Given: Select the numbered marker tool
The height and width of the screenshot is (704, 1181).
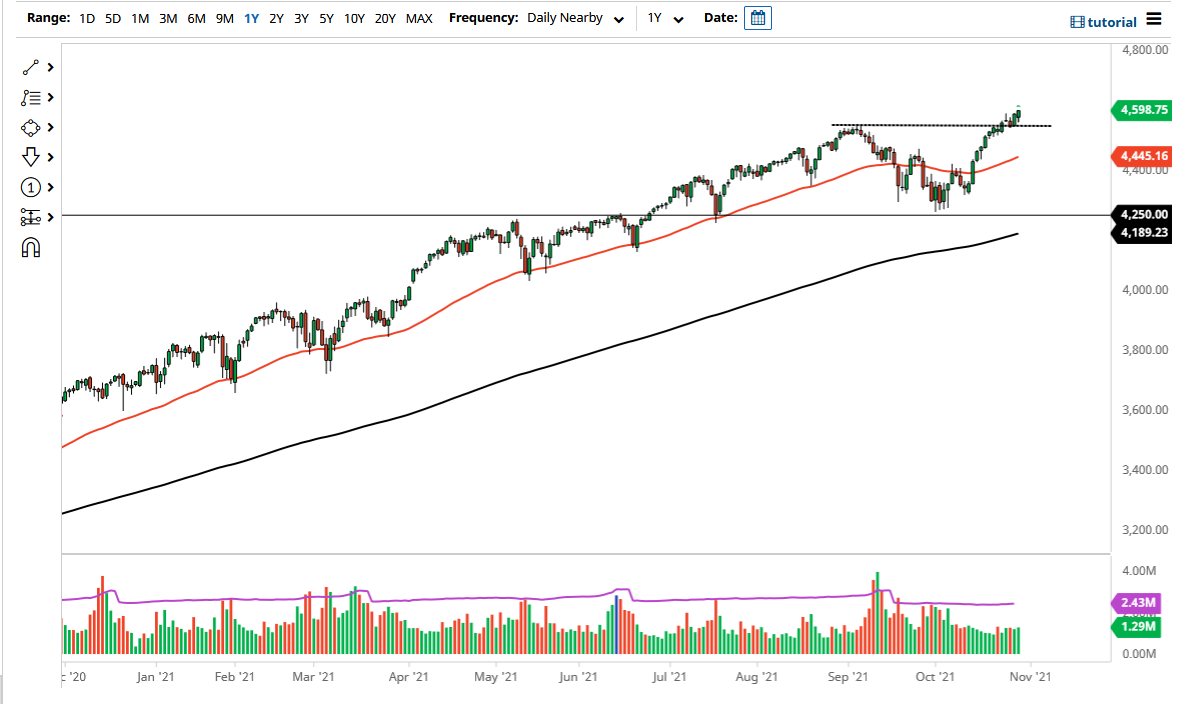Looking at the screenshot, I should tap(29, 187).
